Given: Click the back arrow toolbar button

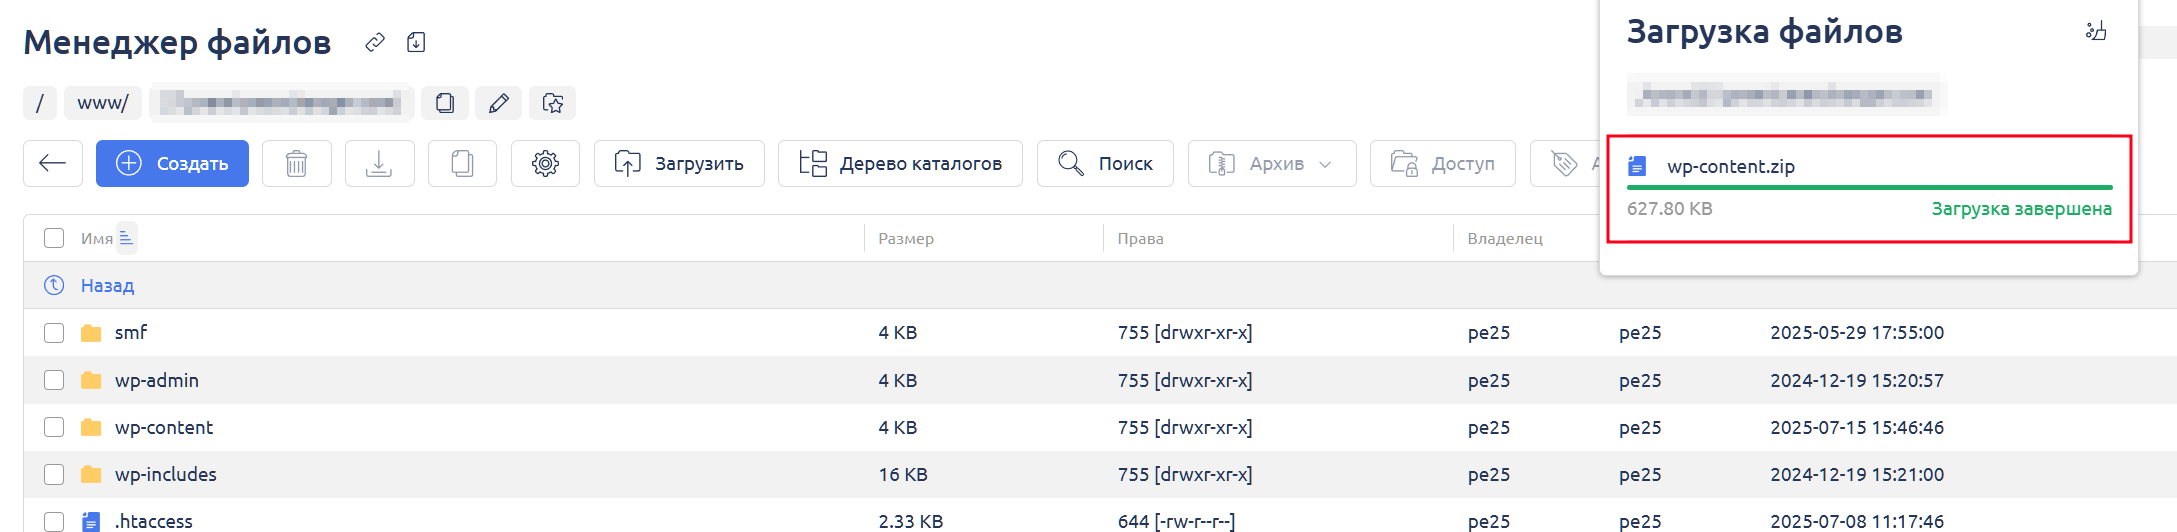Looking at the screenshot, I should click(53, 163).
